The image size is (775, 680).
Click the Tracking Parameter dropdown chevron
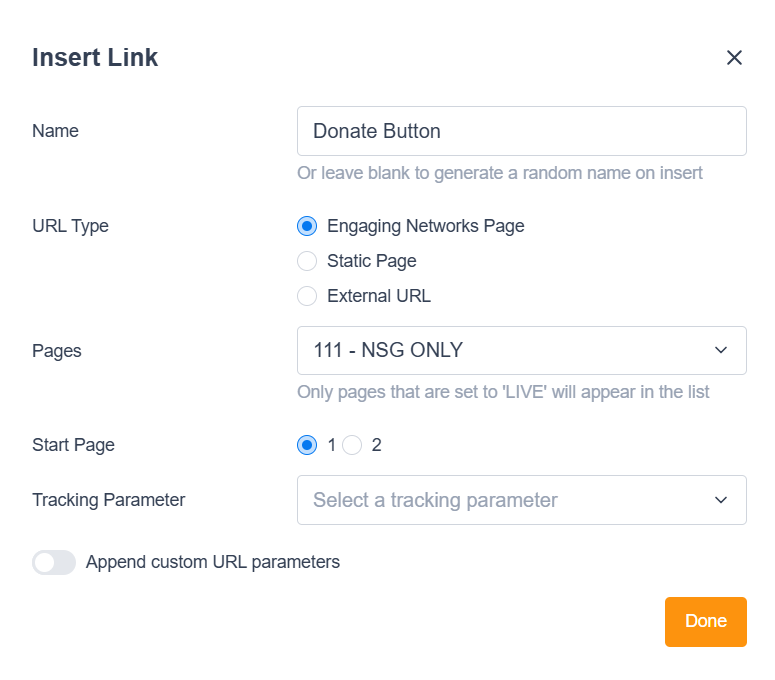pyautogui.click(x=721, y=500)
